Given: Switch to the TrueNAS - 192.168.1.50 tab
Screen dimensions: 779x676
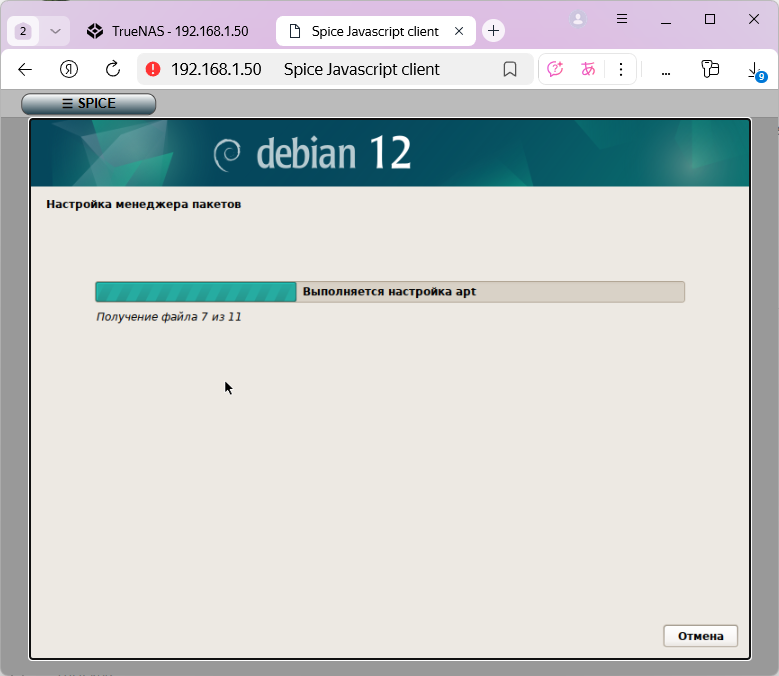Looking at the screenshot, I should pos(167,31).
